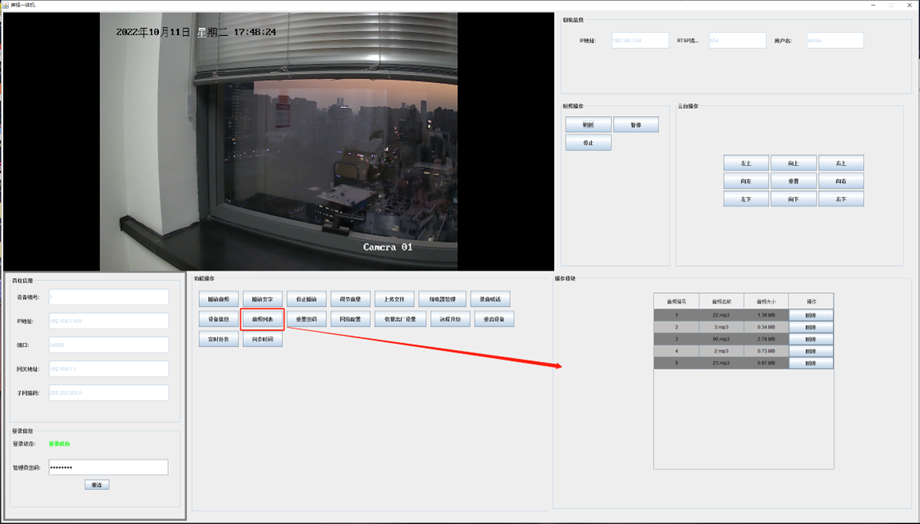Click the Camera 01 video feed
The image size is (920, 524).
(279, 142)
